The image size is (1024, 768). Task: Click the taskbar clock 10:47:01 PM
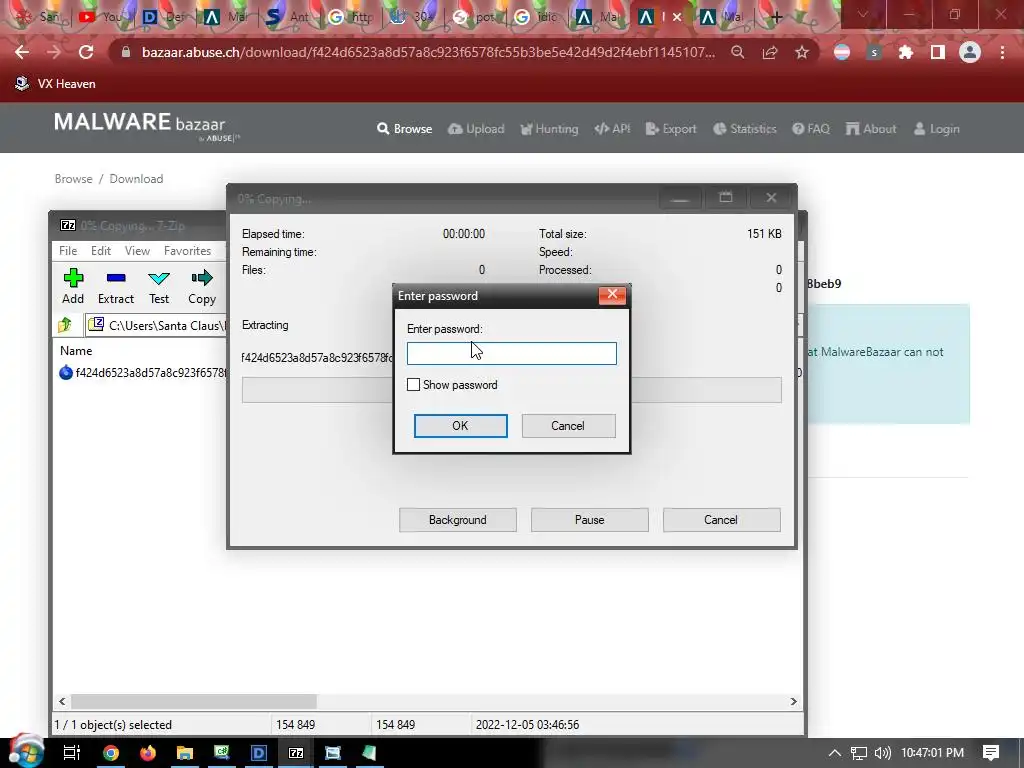click(933, 753)
